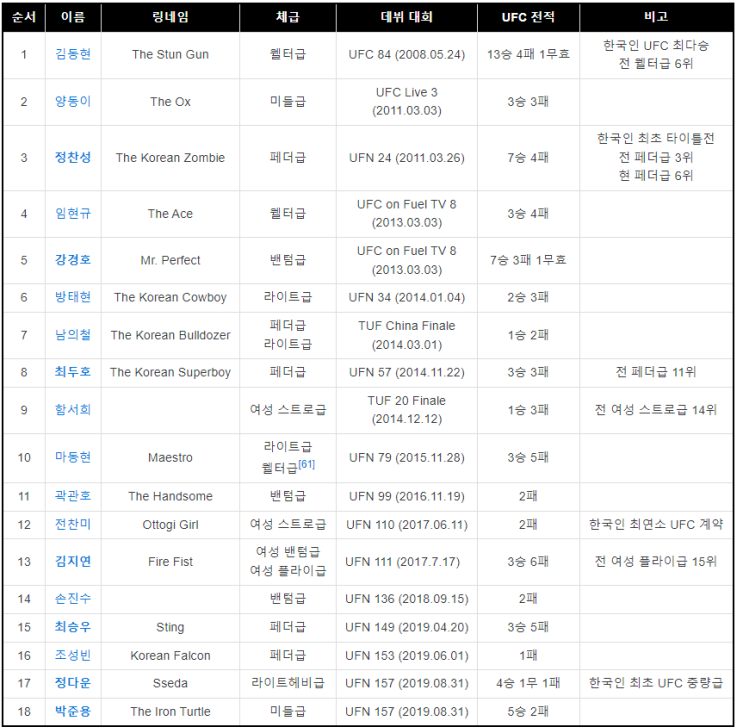Click the 이름 column header
743x727 pixels.
[73, 17]
